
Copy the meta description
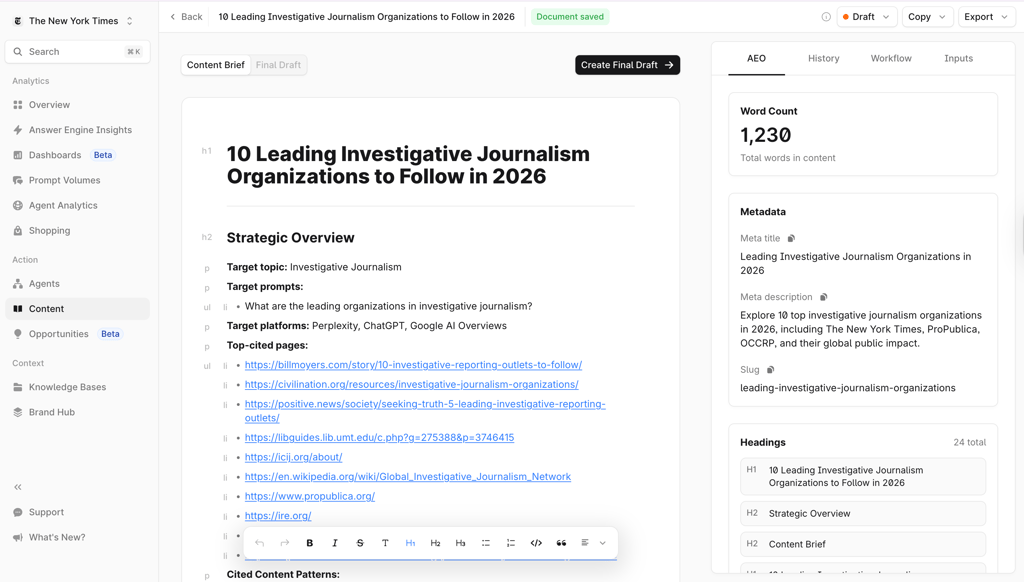tap(824, 297)
